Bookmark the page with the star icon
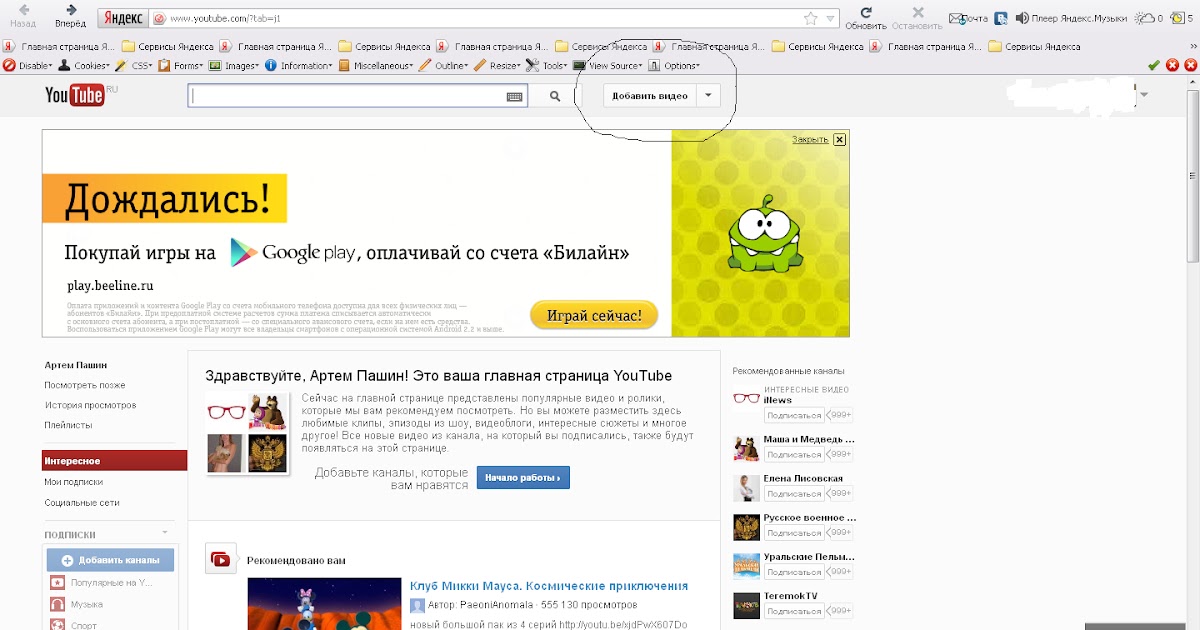1200x630 pixels. click(x=811, y=18)
